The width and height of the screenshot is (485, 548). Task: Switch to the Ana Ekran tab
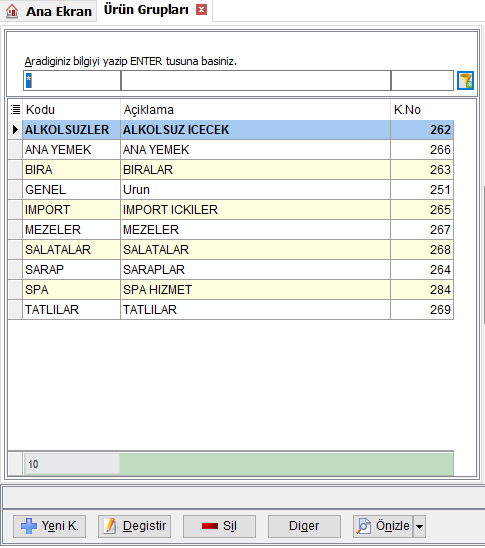[49, 11]
